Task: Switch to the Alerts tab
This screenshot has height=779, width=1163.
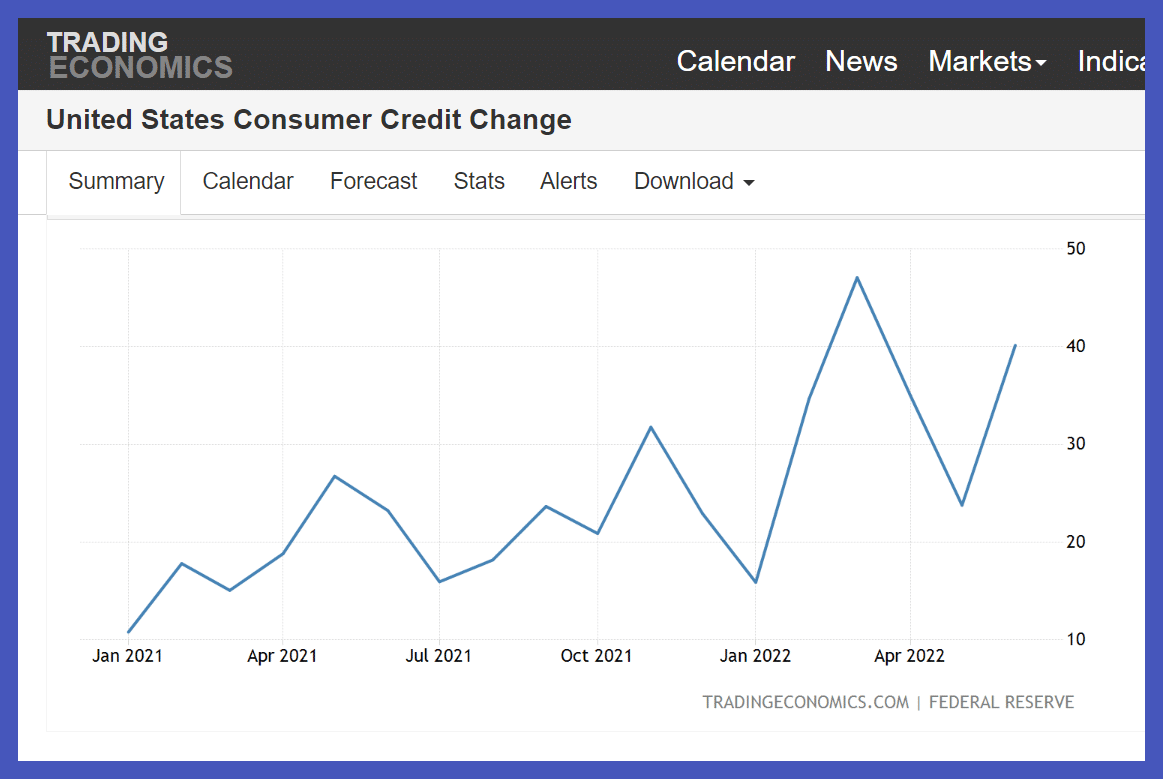Action: pyautogui.click(x=568, y=181)
